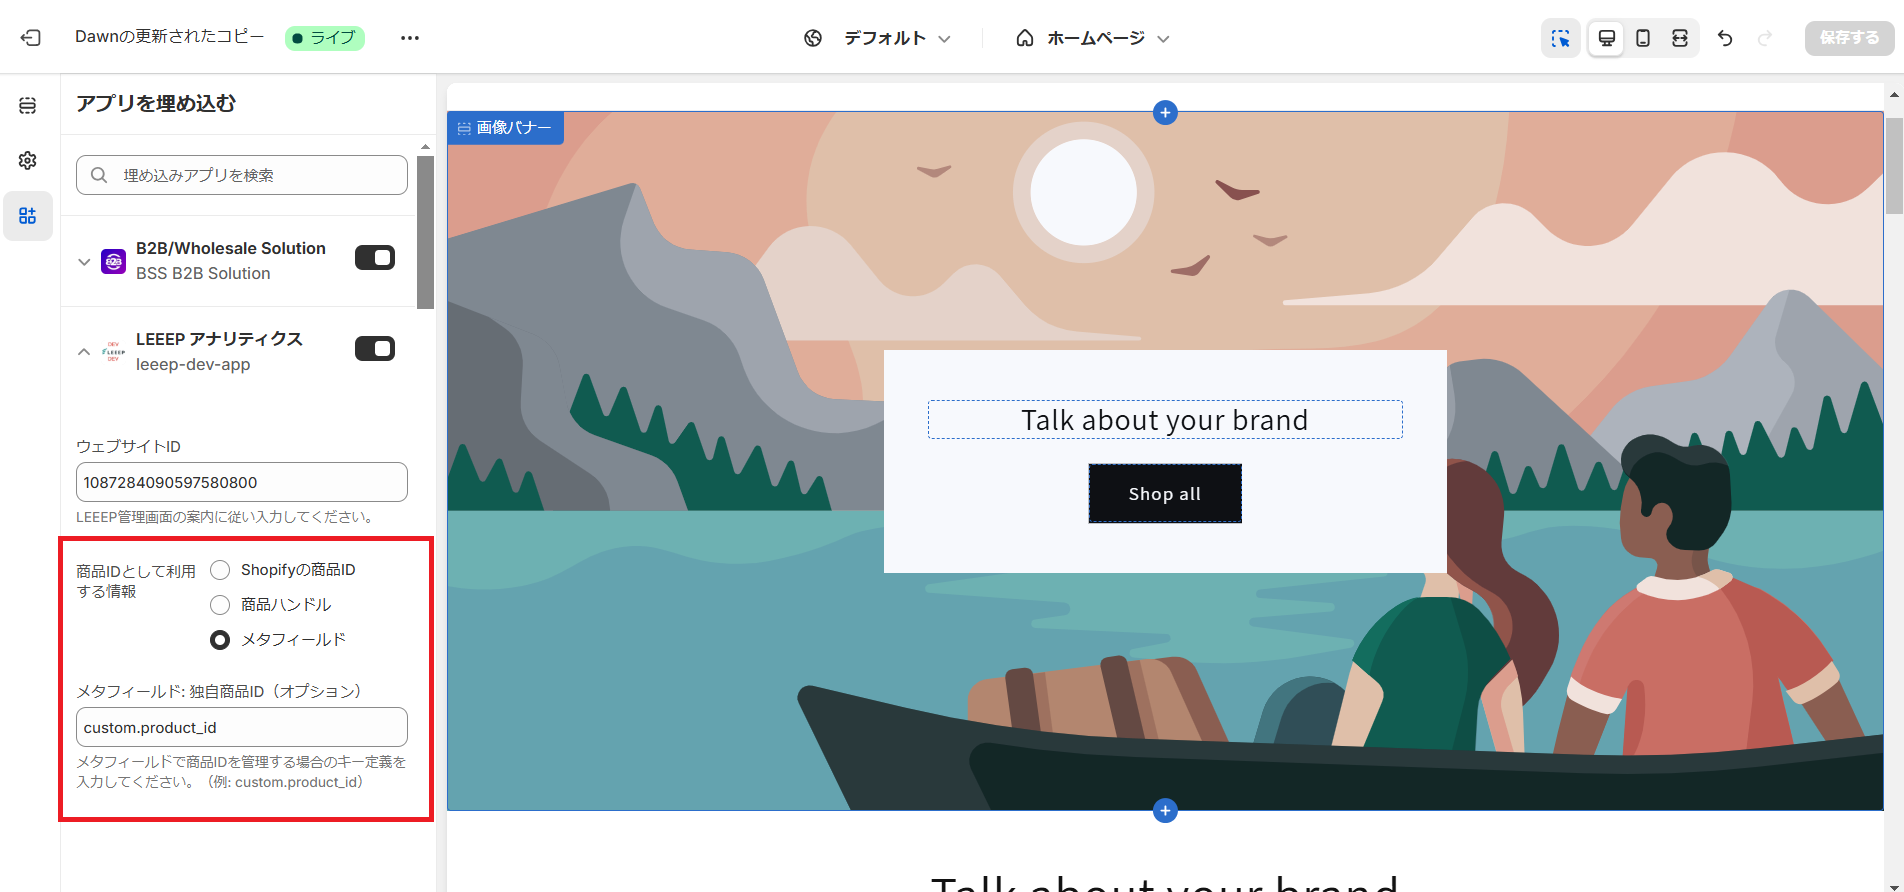This screenshot has height=892, width=1904.
Task: Click the Shop all banner button
Action: click(1165, 493)
